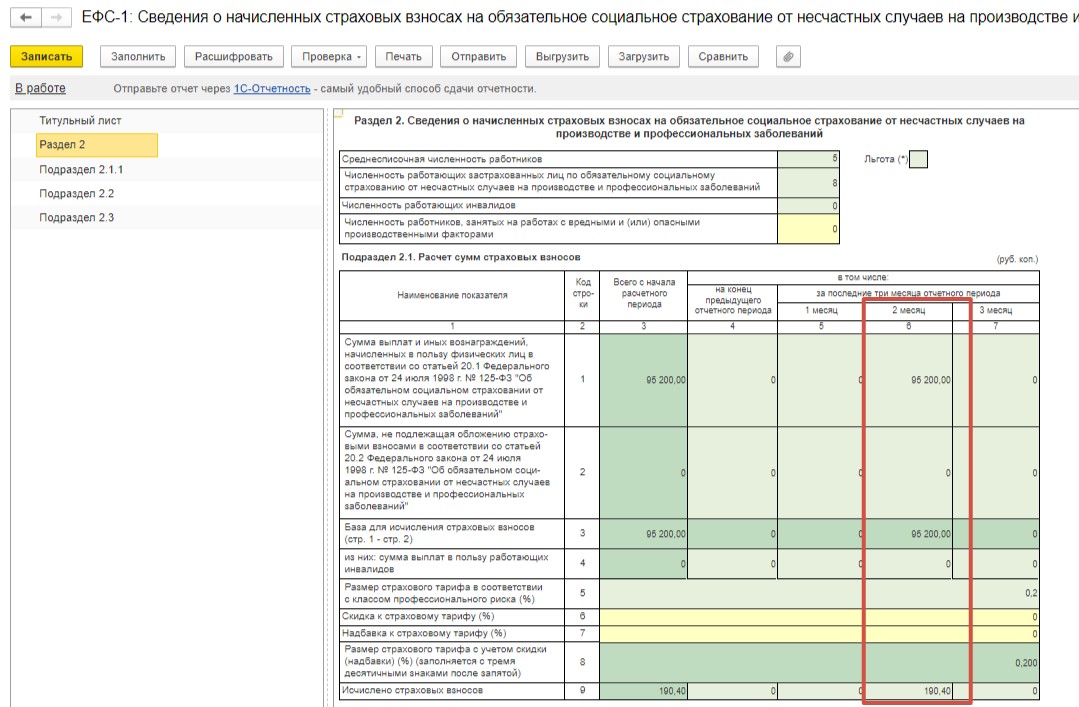Select row 1 total cell 95 200,00
1079x707 pixels.
point(643,380)
